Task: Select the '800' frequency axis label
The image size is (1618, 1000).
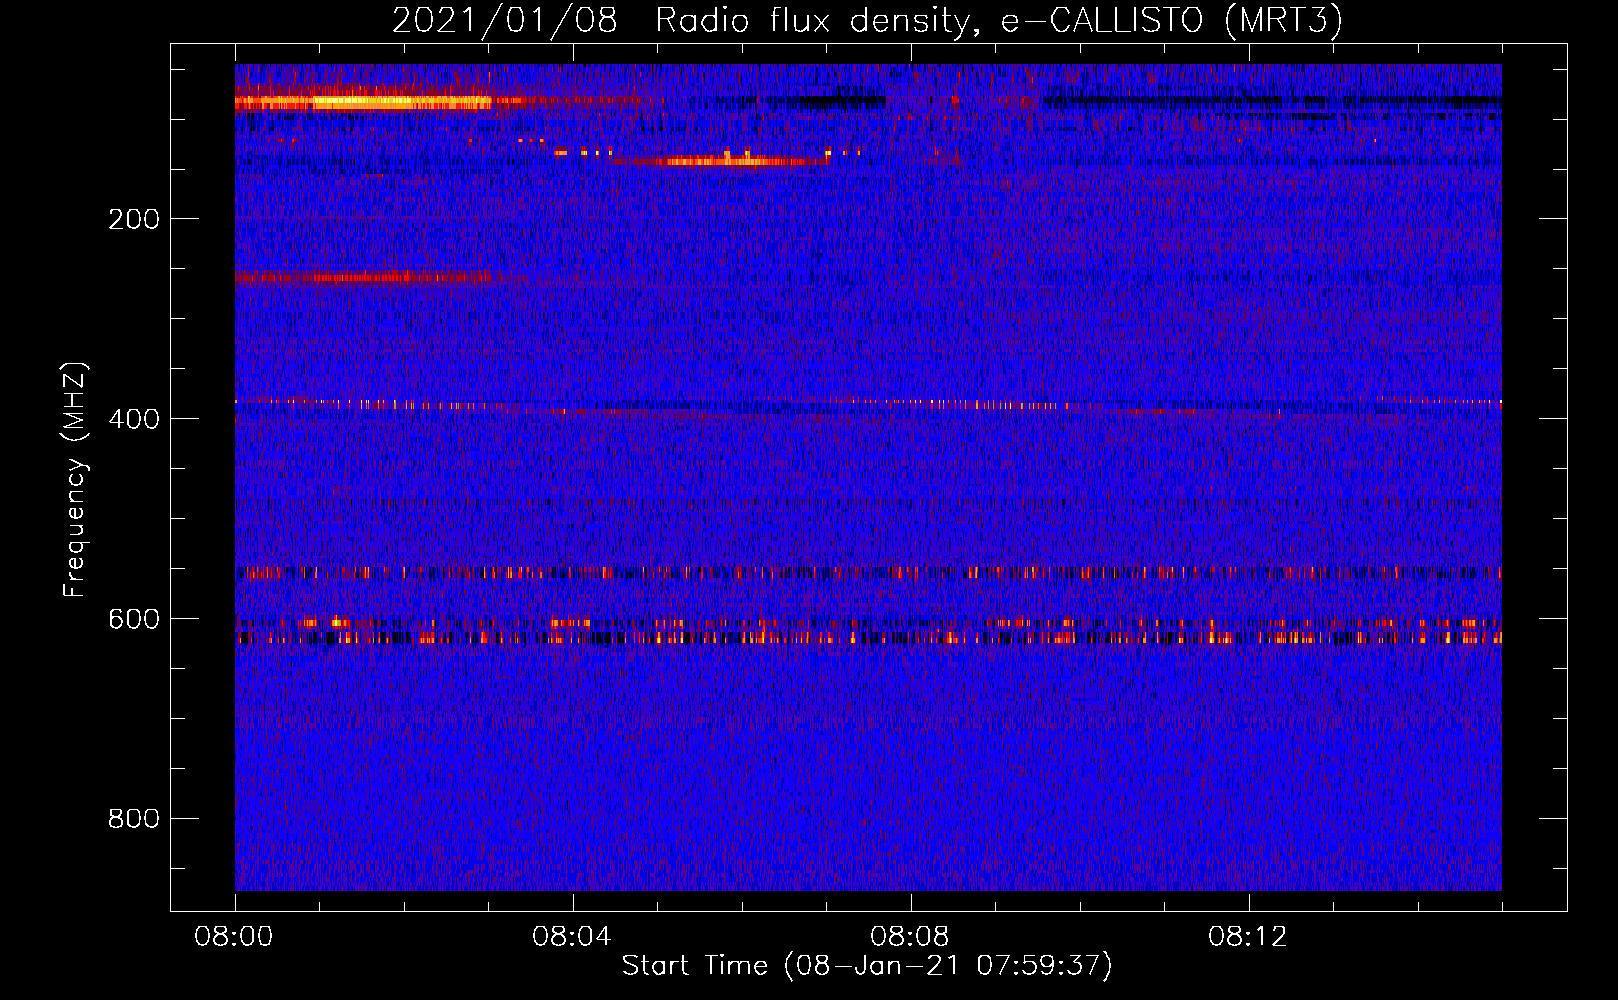Action: click(x=134, y=819)
